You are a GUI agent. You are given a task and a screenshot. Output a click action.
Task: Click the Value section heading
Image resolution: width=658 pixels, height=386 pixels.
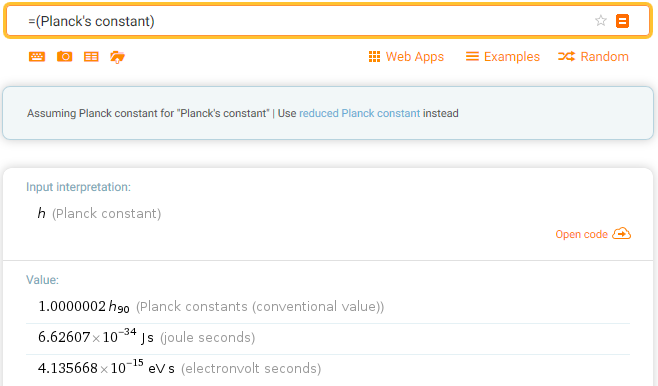click(42, 280)
